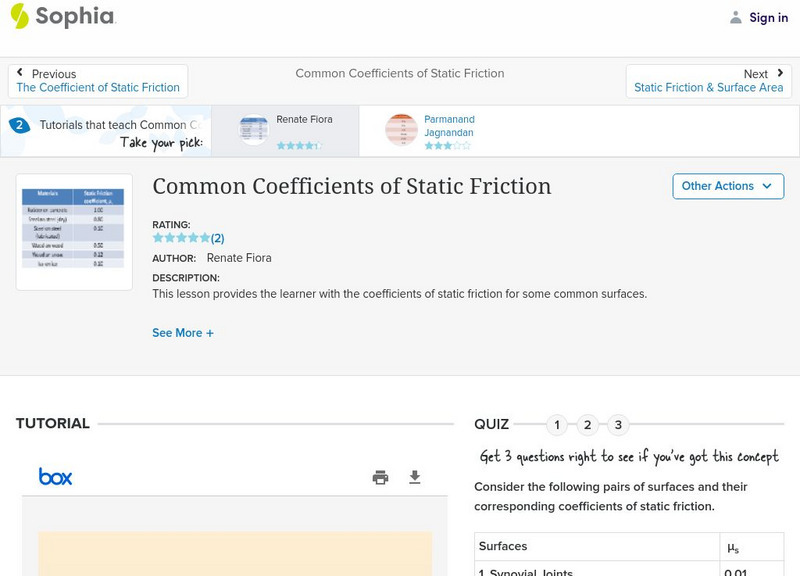The width and height of the screenshot is (800, 576).
Task: Click the print icon in tutorial viewer
Action: click(380, 478)
